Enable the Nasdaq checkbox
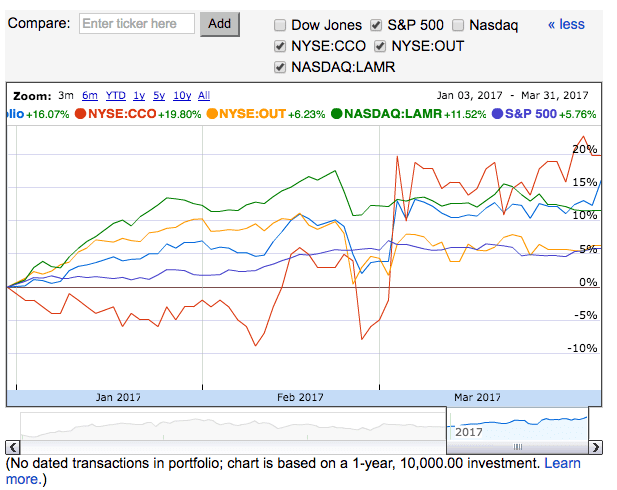 pyautogui.click(x=458, y=25)
